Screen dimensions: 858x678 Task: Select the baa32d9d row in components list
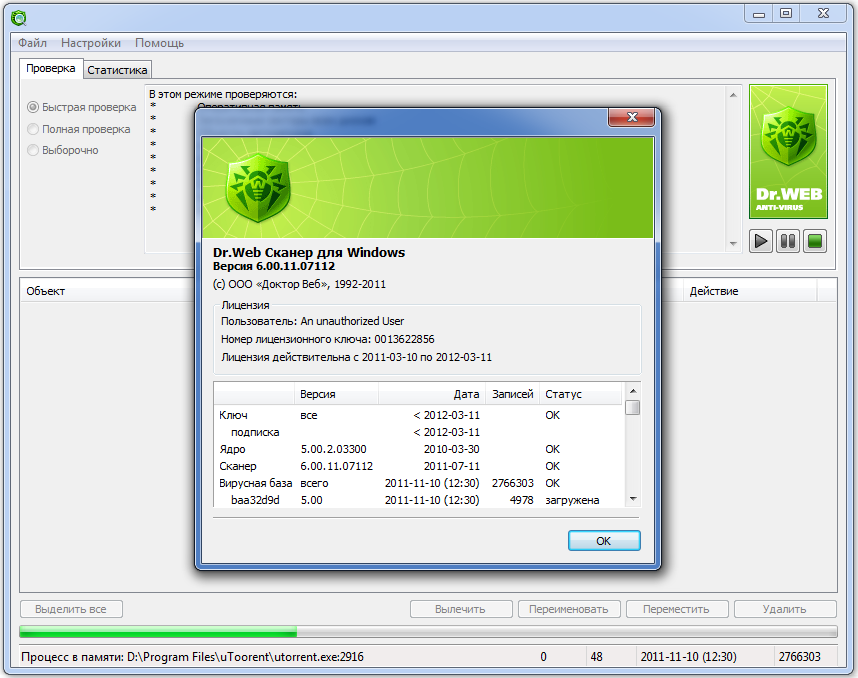click(420, 500)
